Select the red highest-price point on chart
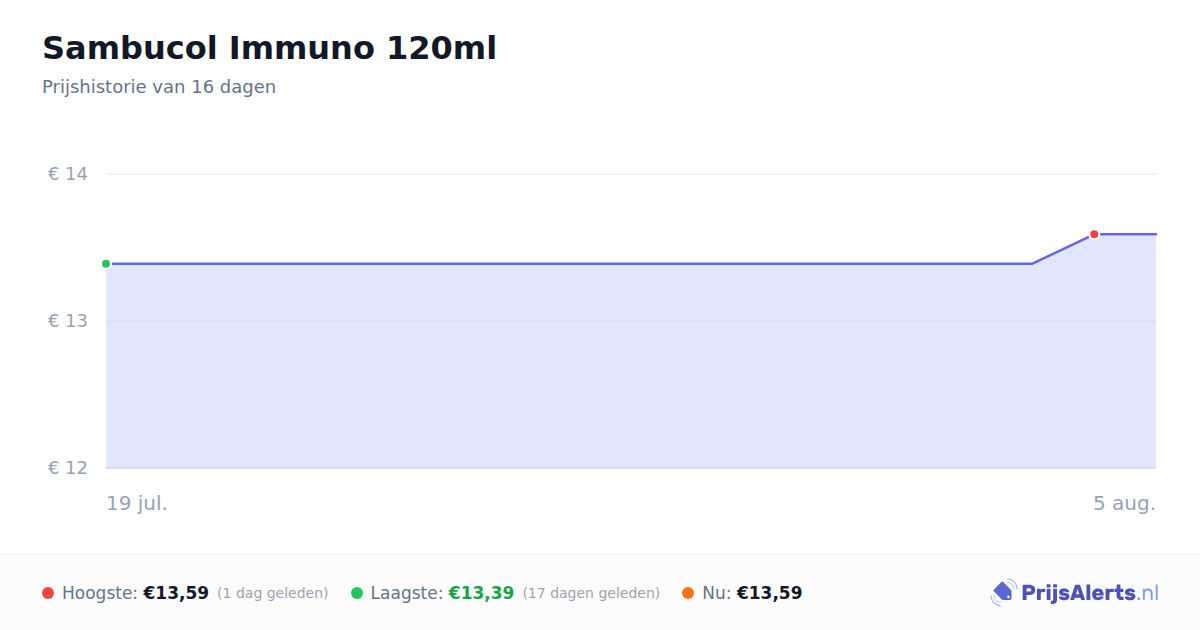Viewport: 1200px width, 630px height. [x=1094, y=234]
